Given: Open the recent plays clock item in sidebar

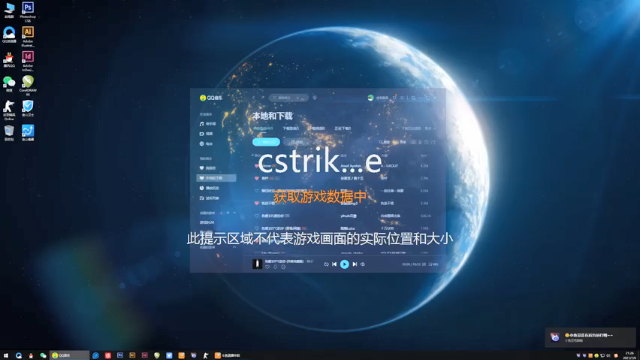Looking at the screenshot, I should point(209,188).
